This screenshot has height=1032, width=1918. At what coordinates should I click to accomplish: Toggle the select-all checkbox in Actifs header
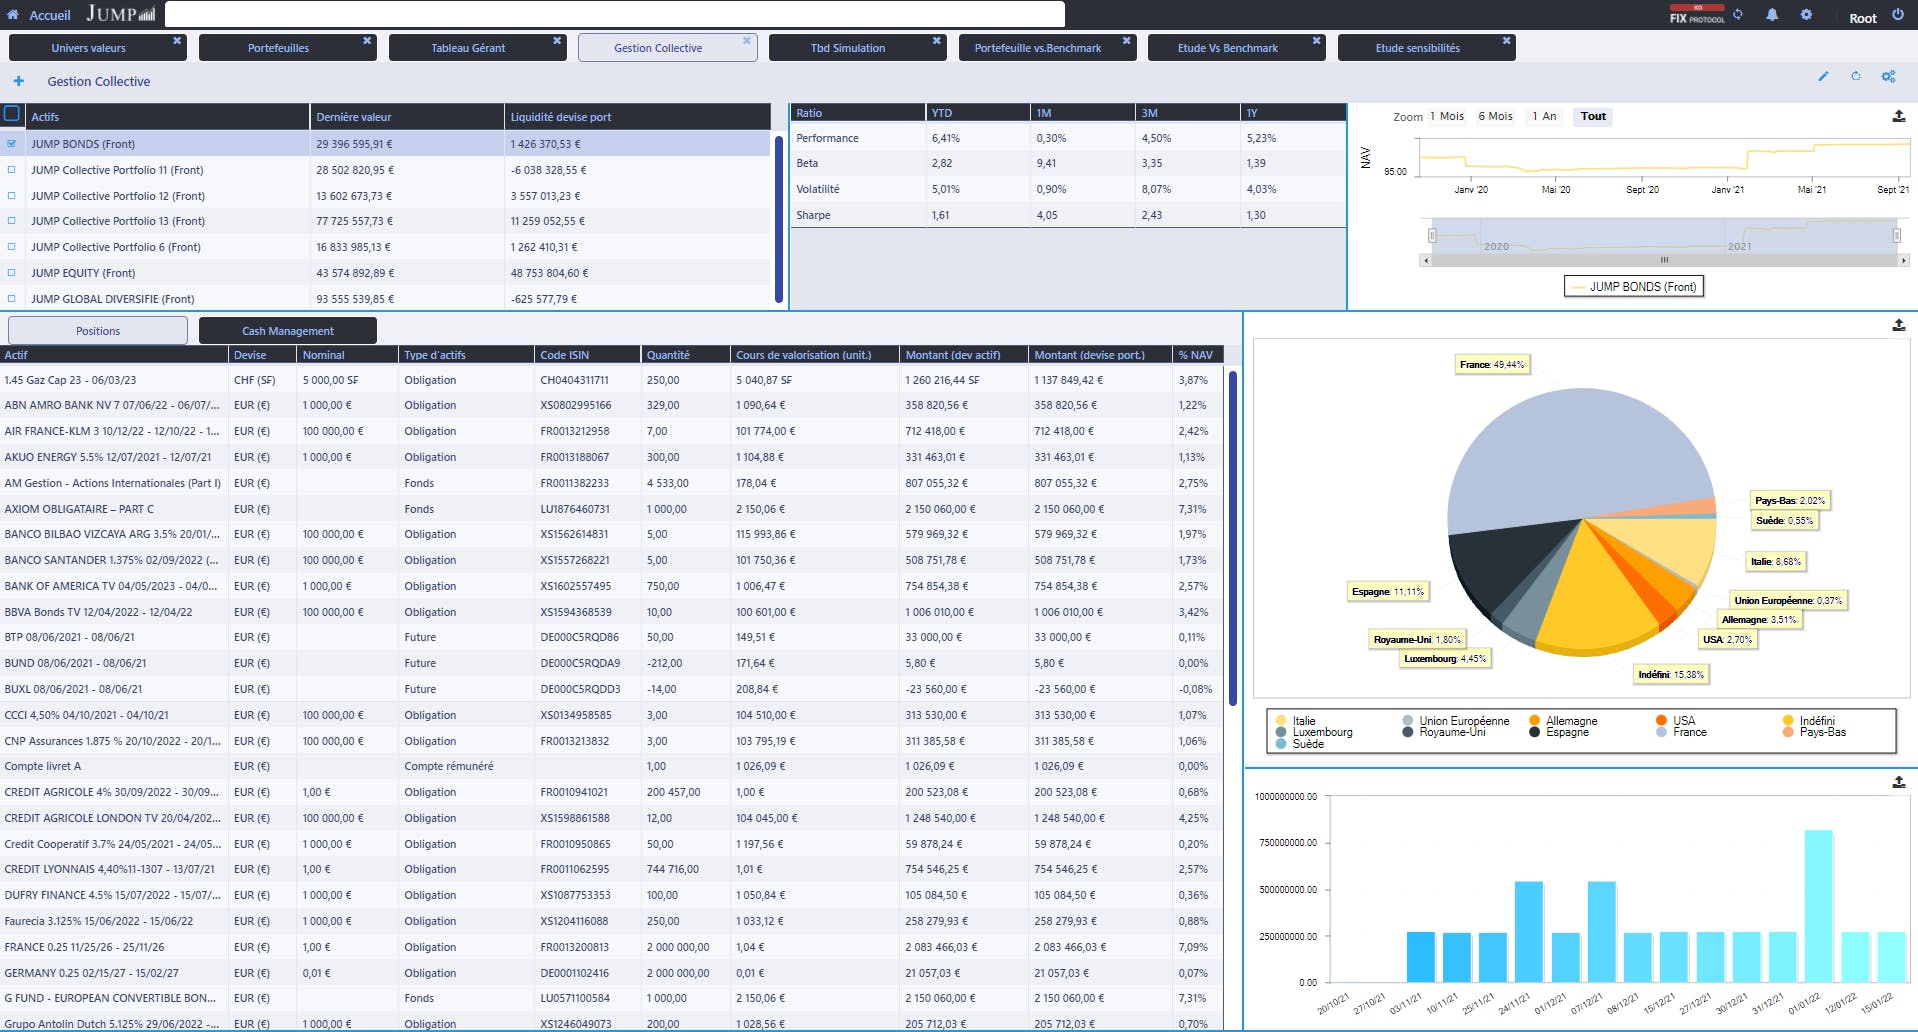pos(12,114)
